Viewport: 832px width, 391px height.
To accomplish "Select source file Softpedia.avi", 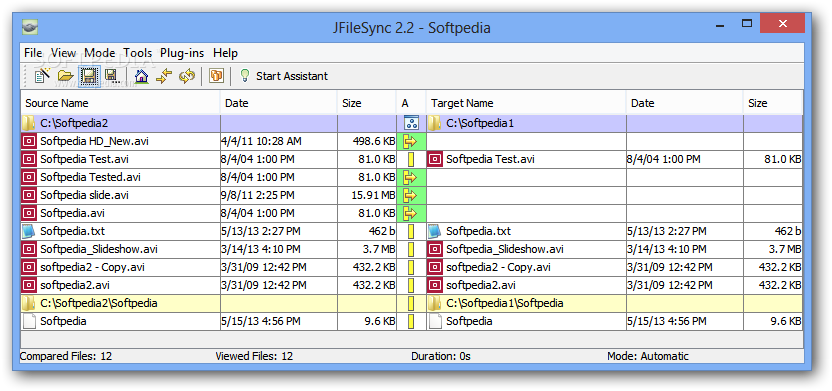I will [72, 213].
